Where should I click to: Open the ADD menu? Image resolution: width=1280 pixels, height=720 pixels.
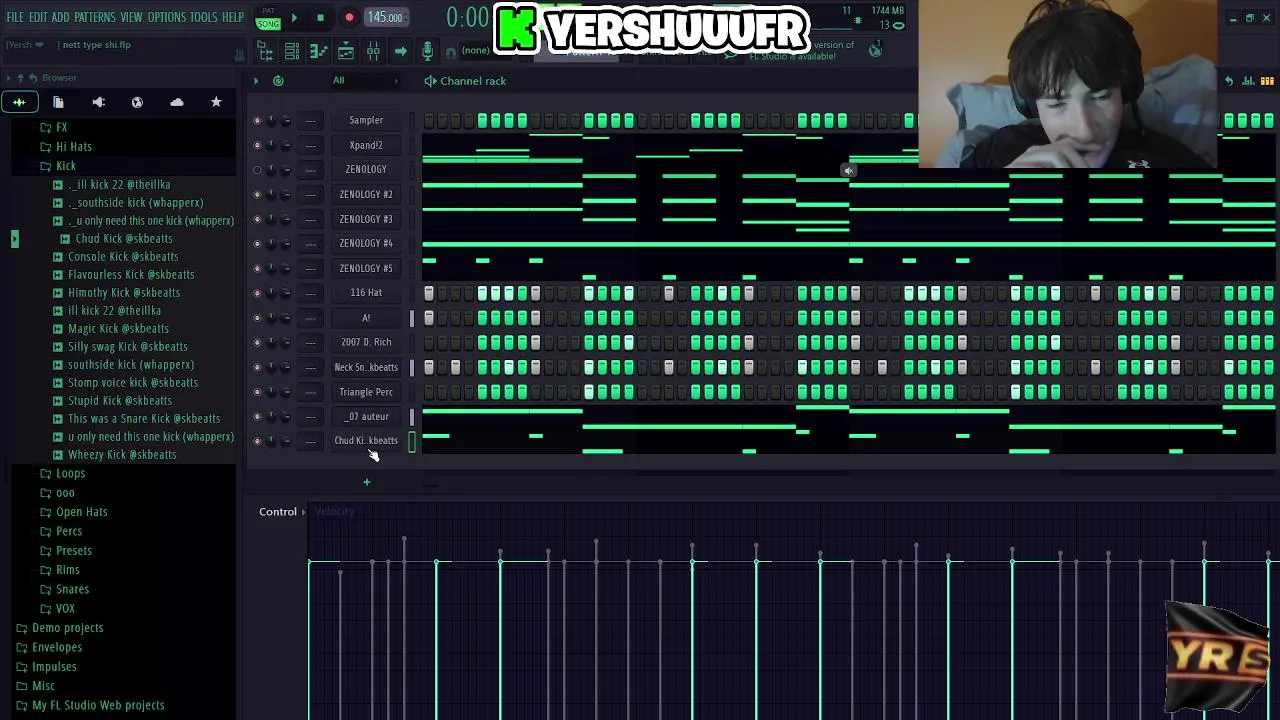(61, 17)
